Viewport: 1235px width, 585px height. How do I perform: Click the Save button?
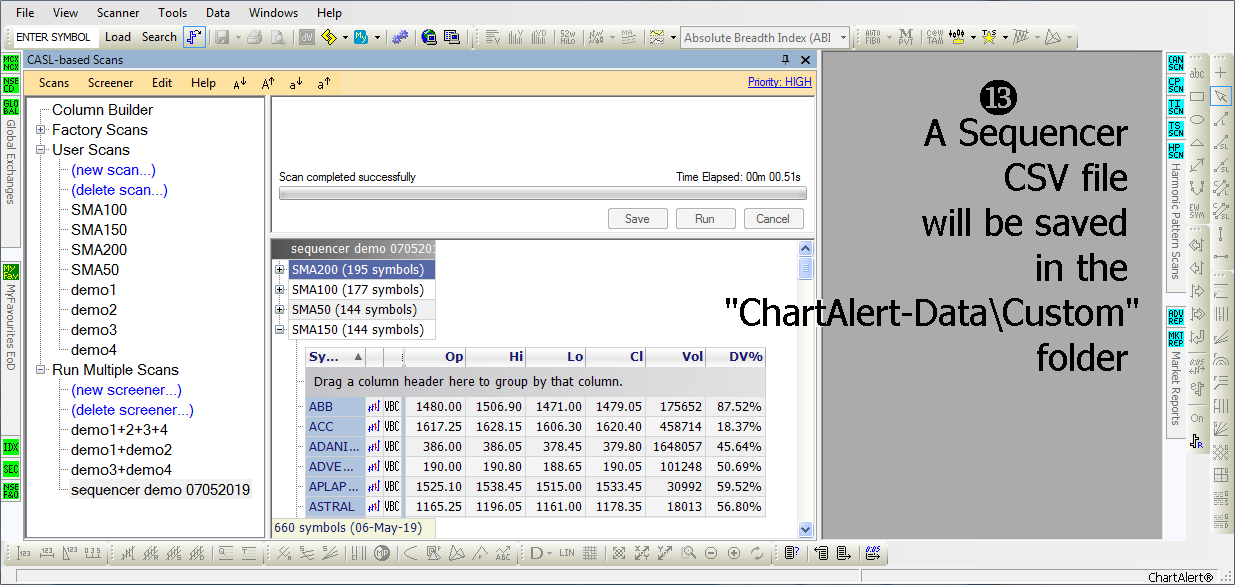click(637, 219)
